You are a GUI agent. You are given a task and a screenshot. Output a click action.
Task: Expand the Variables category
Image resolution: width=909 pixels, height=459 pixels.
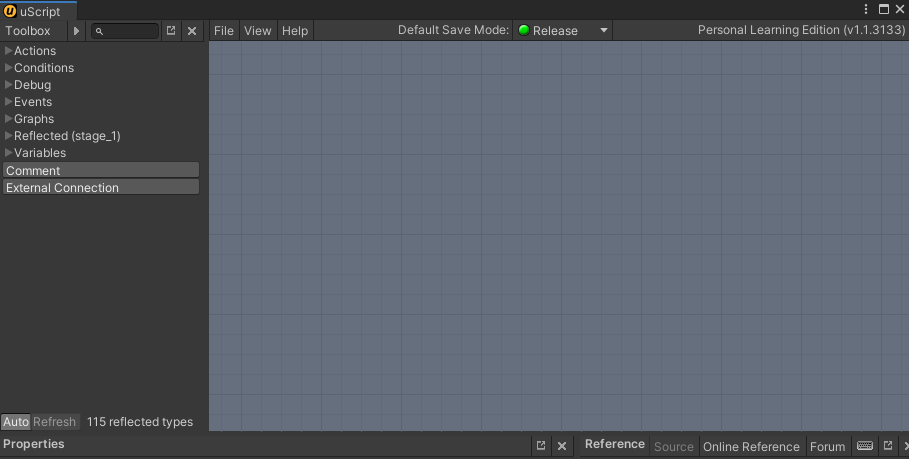[9, 153]
